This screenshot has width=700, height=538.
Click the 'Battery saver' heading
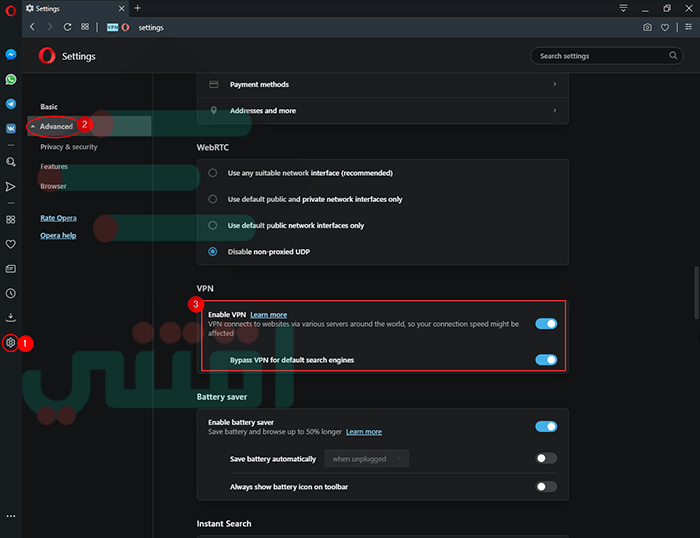pos(222,397)
